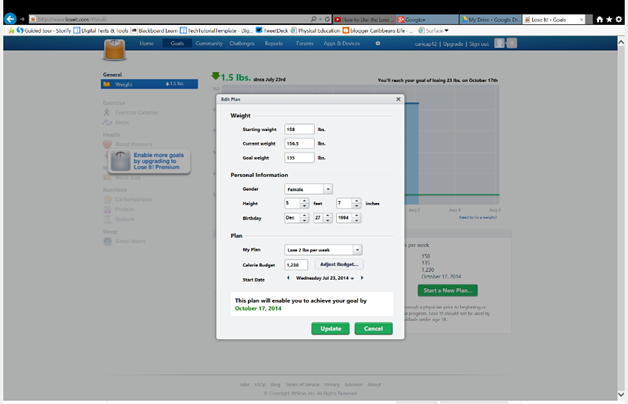Close the Edit Plan dialog
The width and height of the screenshot is (628, 404).
(398, 99)
